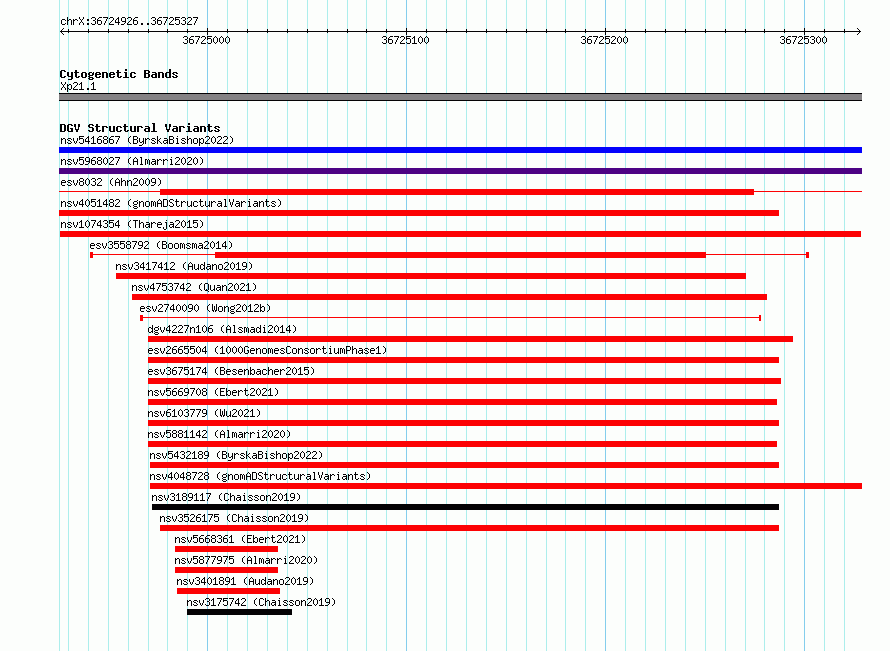Image resolution: width=890 pixels, height=651 pixels.
Task: Select the short black nsv3175742 bar
Action: point(240,612)
